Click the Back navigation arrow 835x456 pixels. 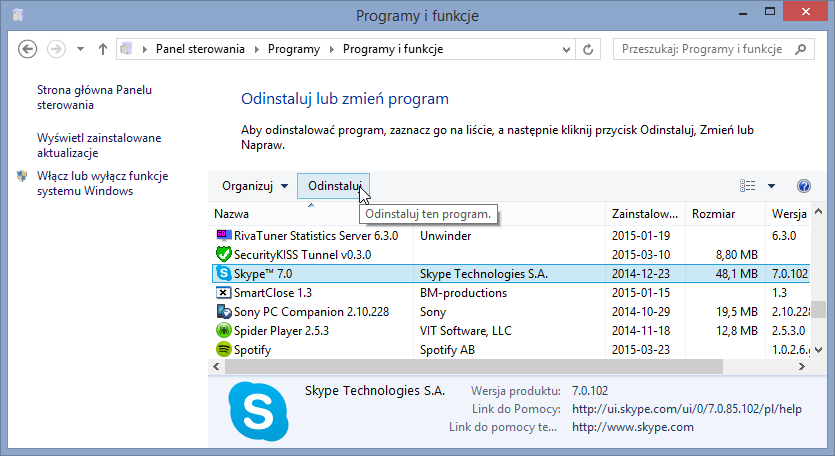pyautogui.click(x=28, y=49)
